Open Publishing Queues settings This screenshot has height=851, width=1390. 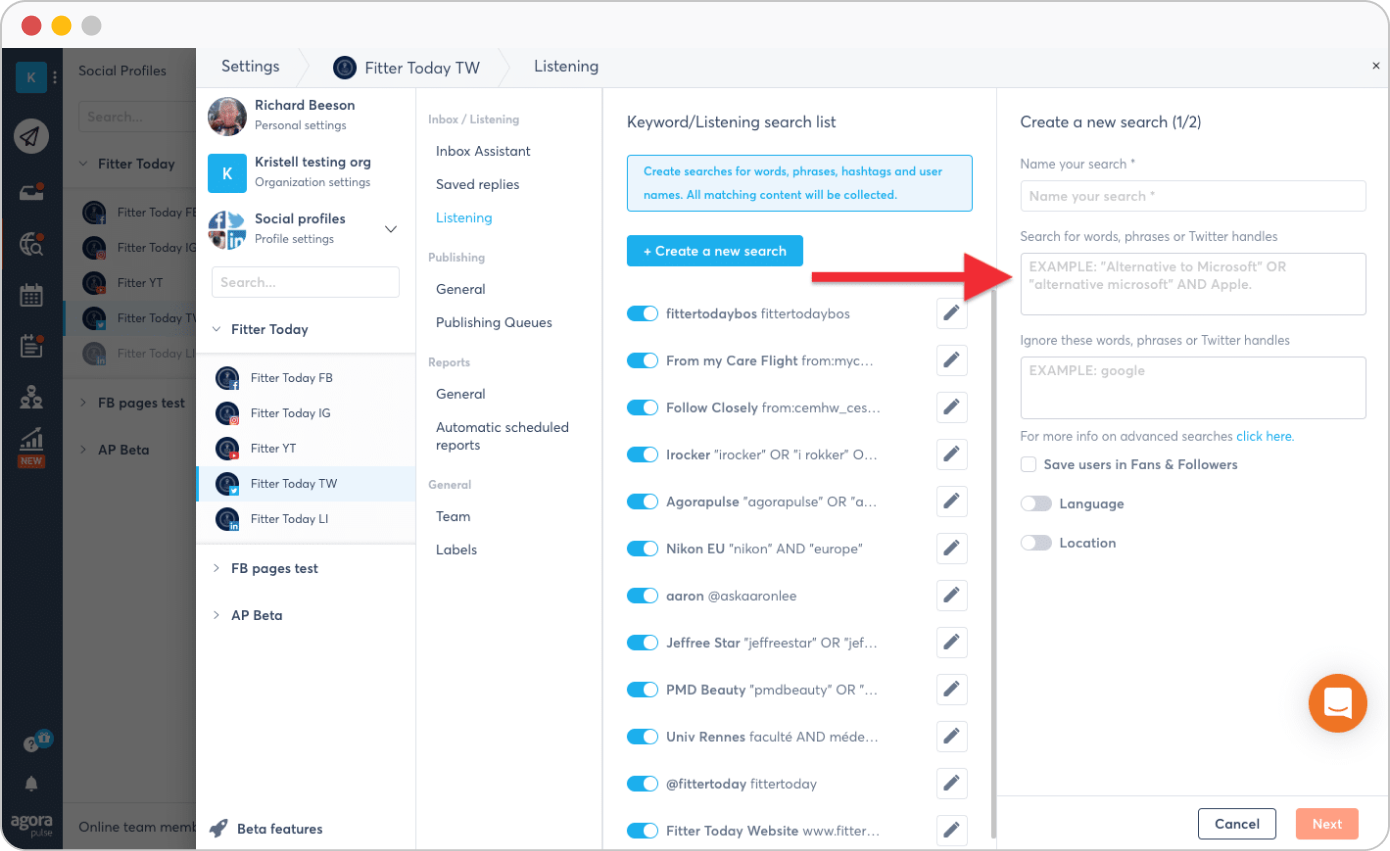pos(494,322)
